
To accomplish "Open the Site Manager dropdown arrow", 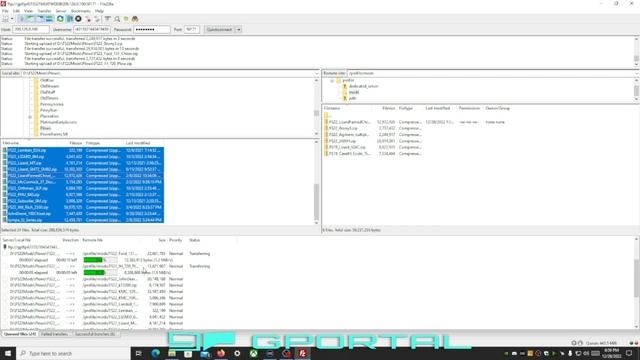I will (x=12, y=19).
